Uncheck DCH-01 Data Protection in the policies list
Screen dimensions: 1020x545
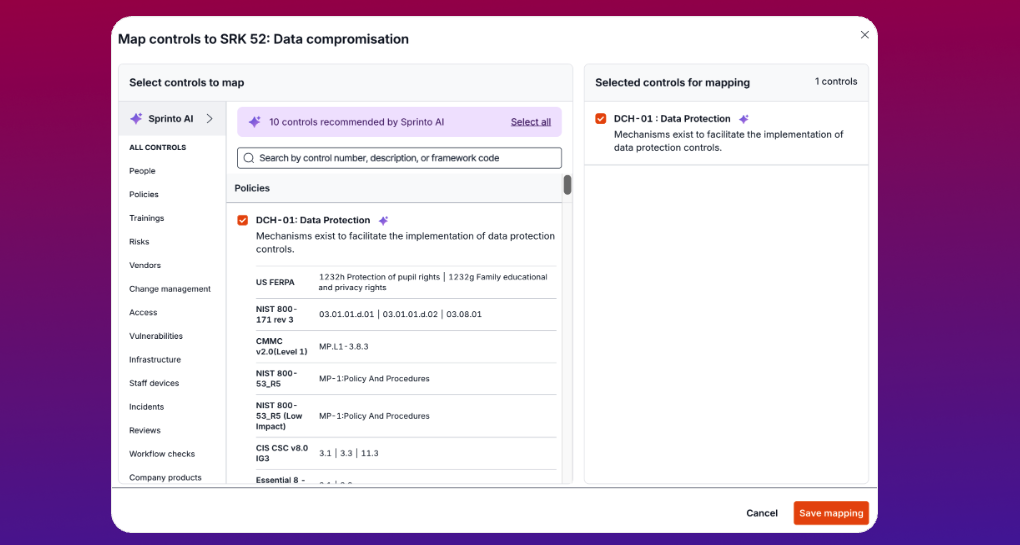(242, 220)
